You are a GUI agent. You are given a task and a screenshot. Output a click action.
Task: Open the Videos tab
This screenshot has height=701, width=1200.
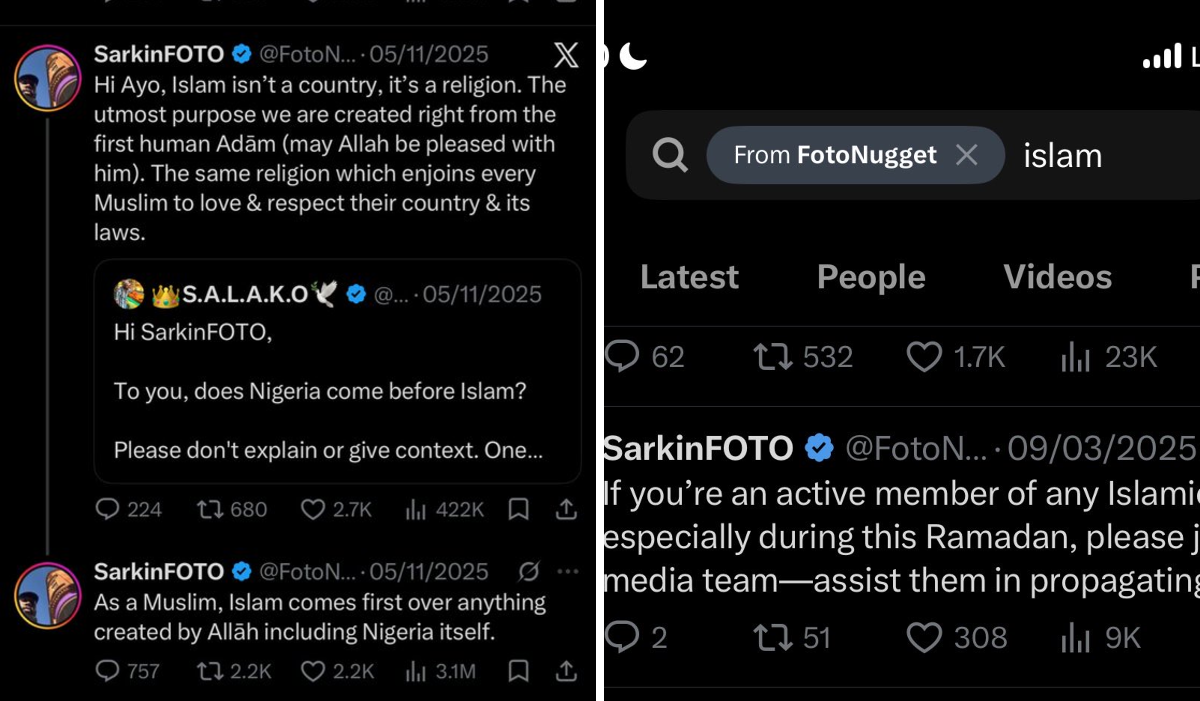coord(1058,276)
